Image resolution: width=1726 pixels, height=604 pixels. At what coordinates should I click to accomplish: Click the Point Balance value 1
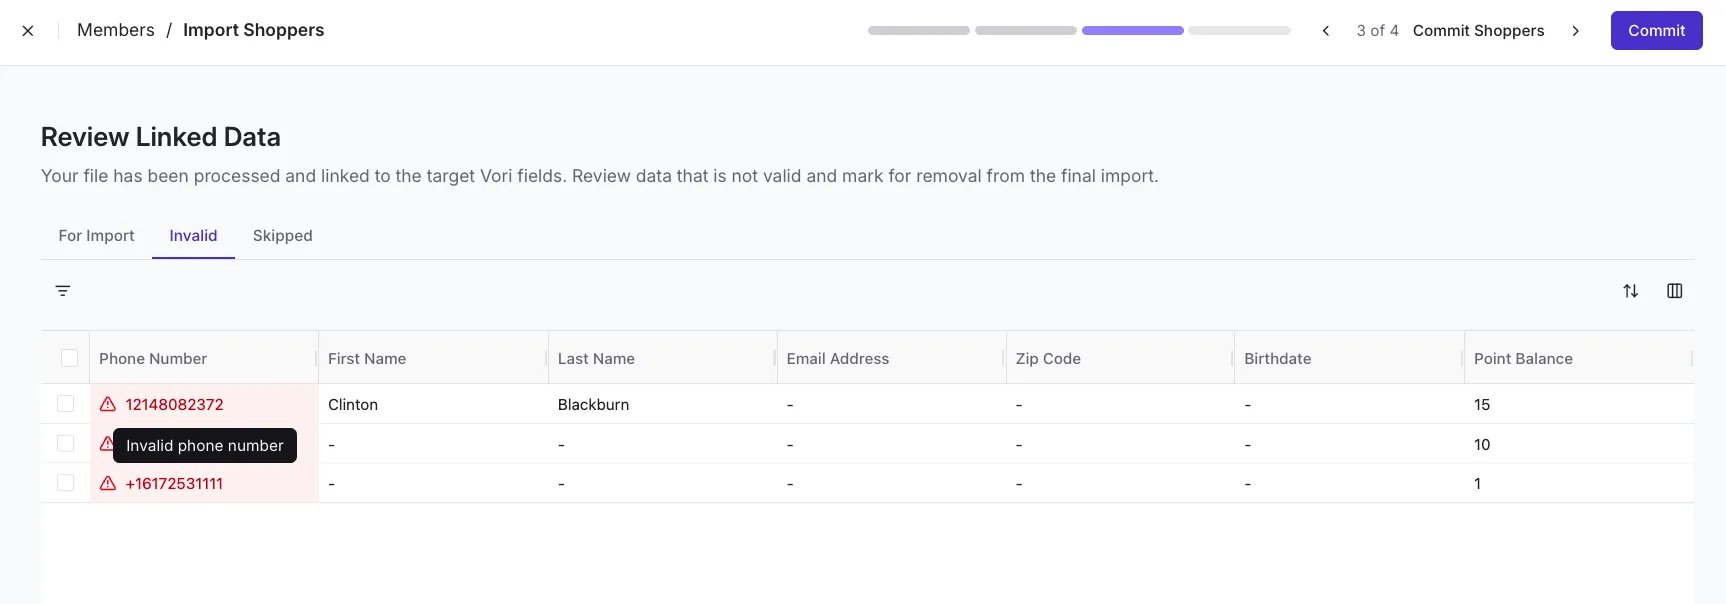[x=1477, y=483]
